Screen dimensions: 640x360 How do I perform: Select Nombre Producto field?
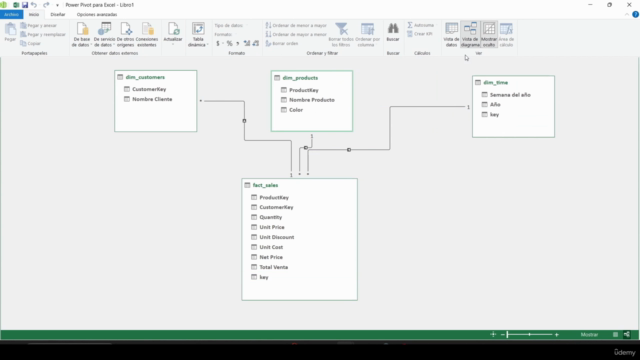click(312, 100)
